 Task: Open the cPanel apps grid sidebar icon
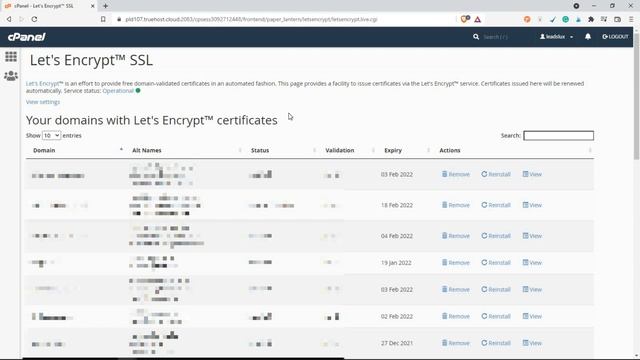11,56
